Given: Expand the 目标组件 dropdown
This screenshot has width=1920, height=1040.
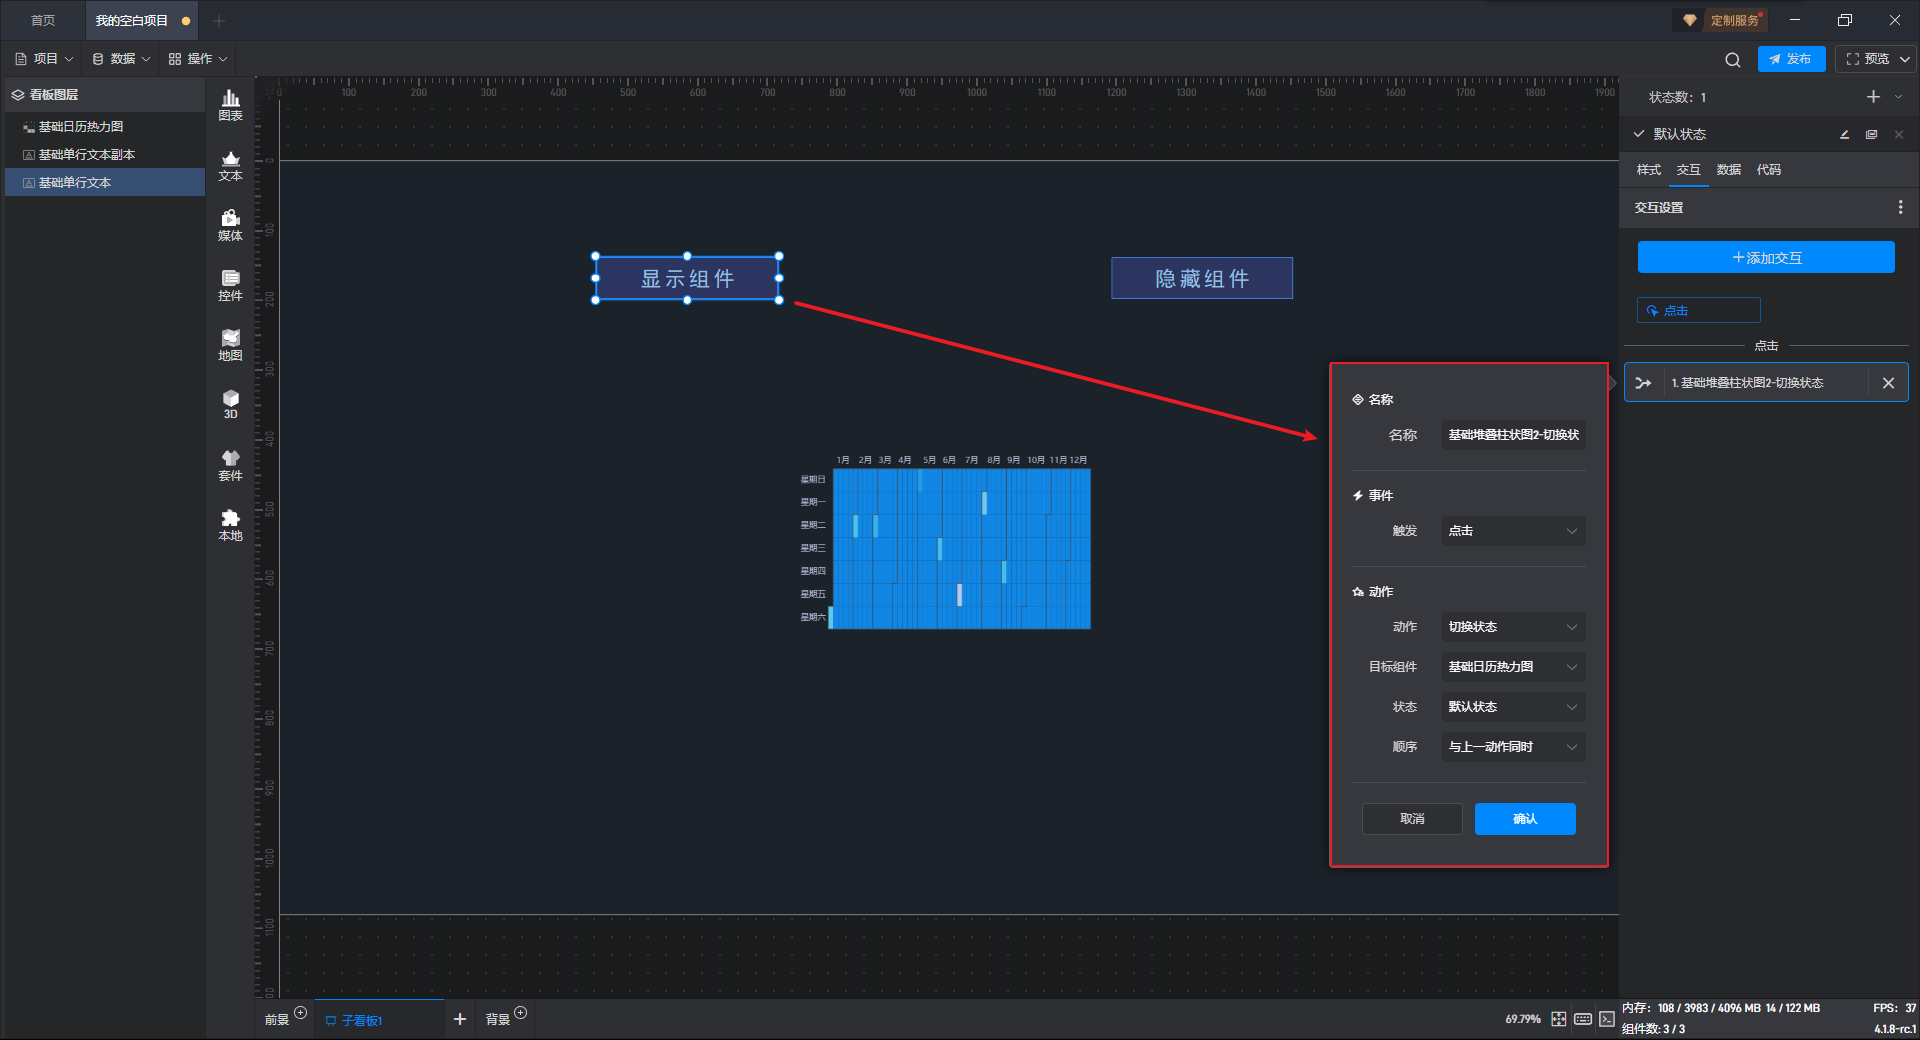Looking at the screenshot, I should (1512, 667).
